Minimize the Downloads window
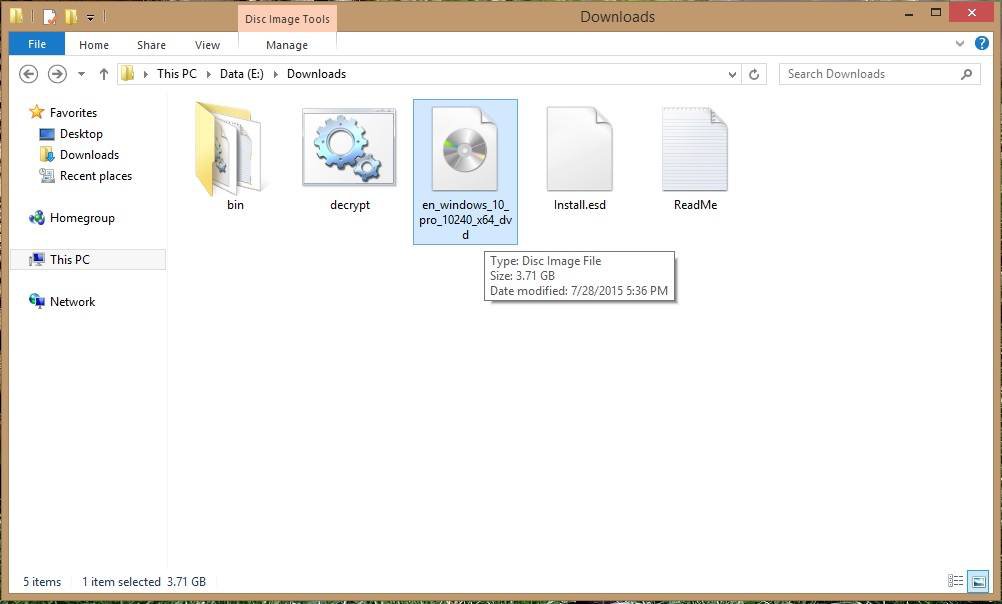The width and height of the screenshot is (1002, 604). (909, 13)
